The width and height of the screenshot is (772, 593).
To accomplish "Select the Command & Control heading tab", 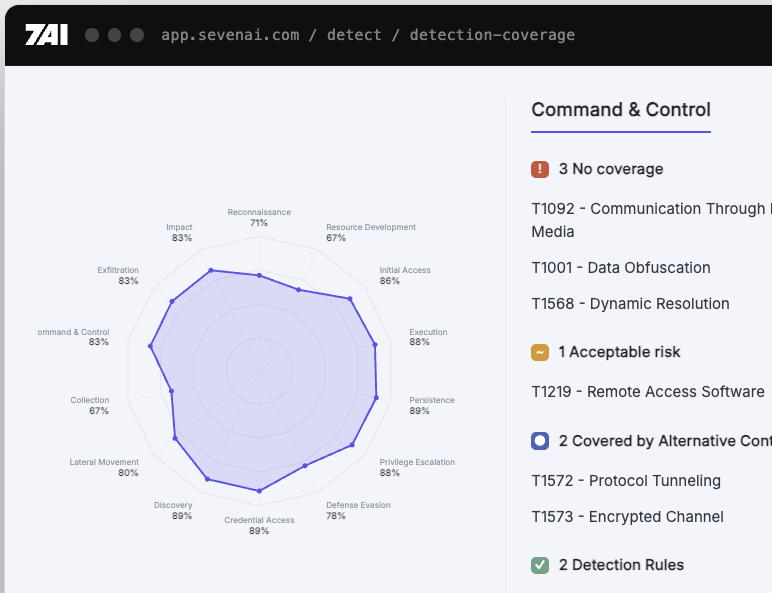I will point(621,110).
